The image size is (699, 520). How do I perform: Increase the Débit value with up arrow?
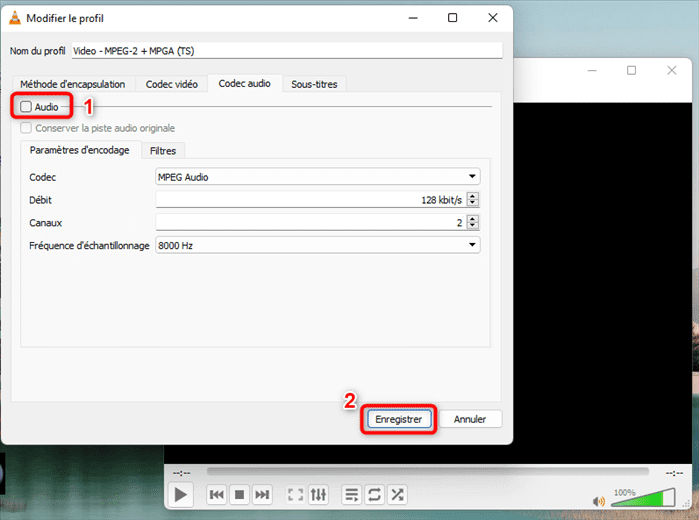[x=473, y=196]
